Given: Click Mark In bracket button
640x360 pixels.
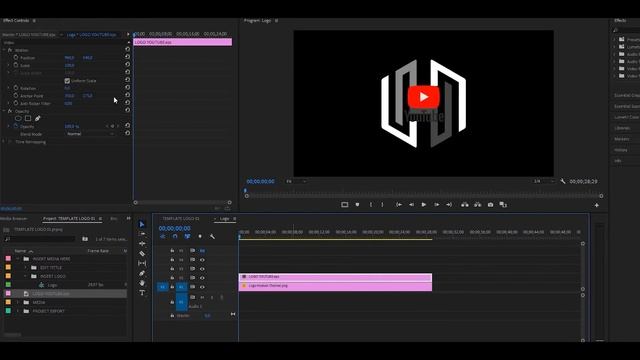Looking at the screenshot, I should pyautogui.click(x=371, y=204).
